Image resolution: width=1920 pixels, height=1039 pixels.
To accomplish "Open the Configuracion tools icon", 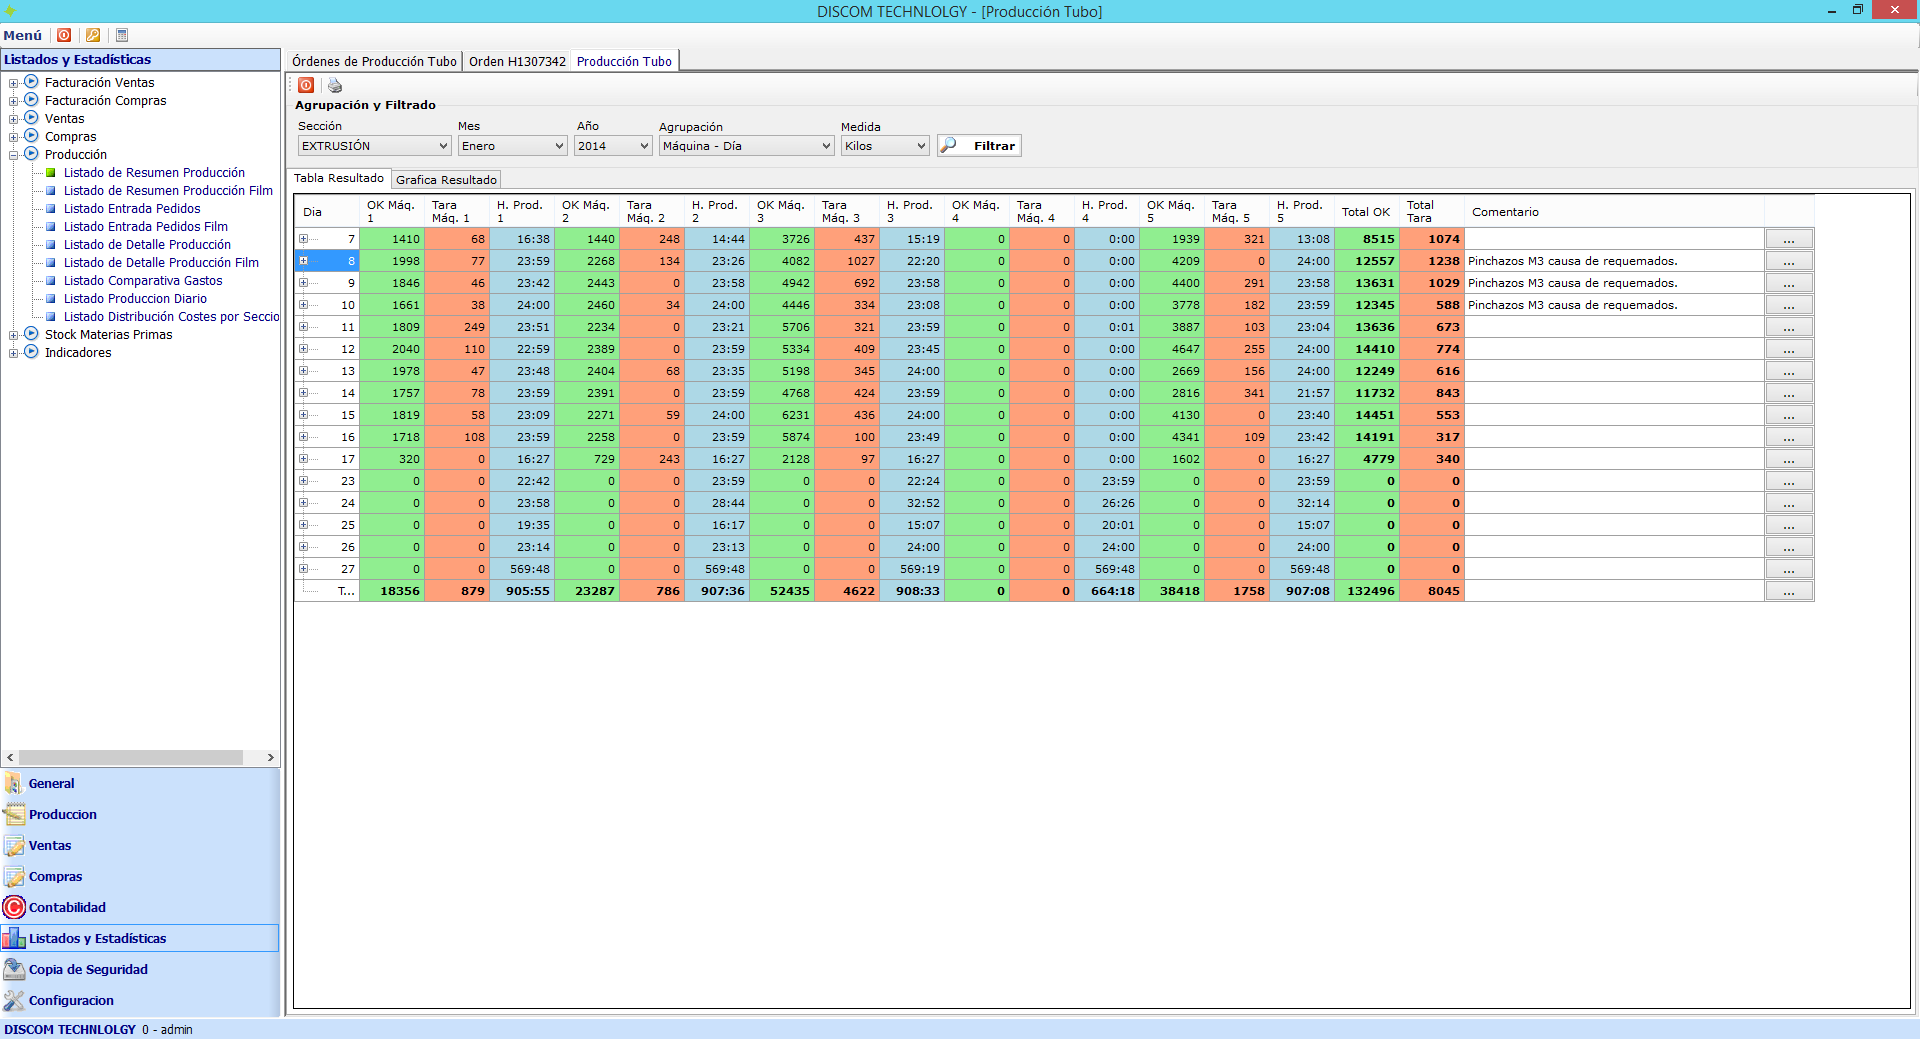I will [14, 1000].
